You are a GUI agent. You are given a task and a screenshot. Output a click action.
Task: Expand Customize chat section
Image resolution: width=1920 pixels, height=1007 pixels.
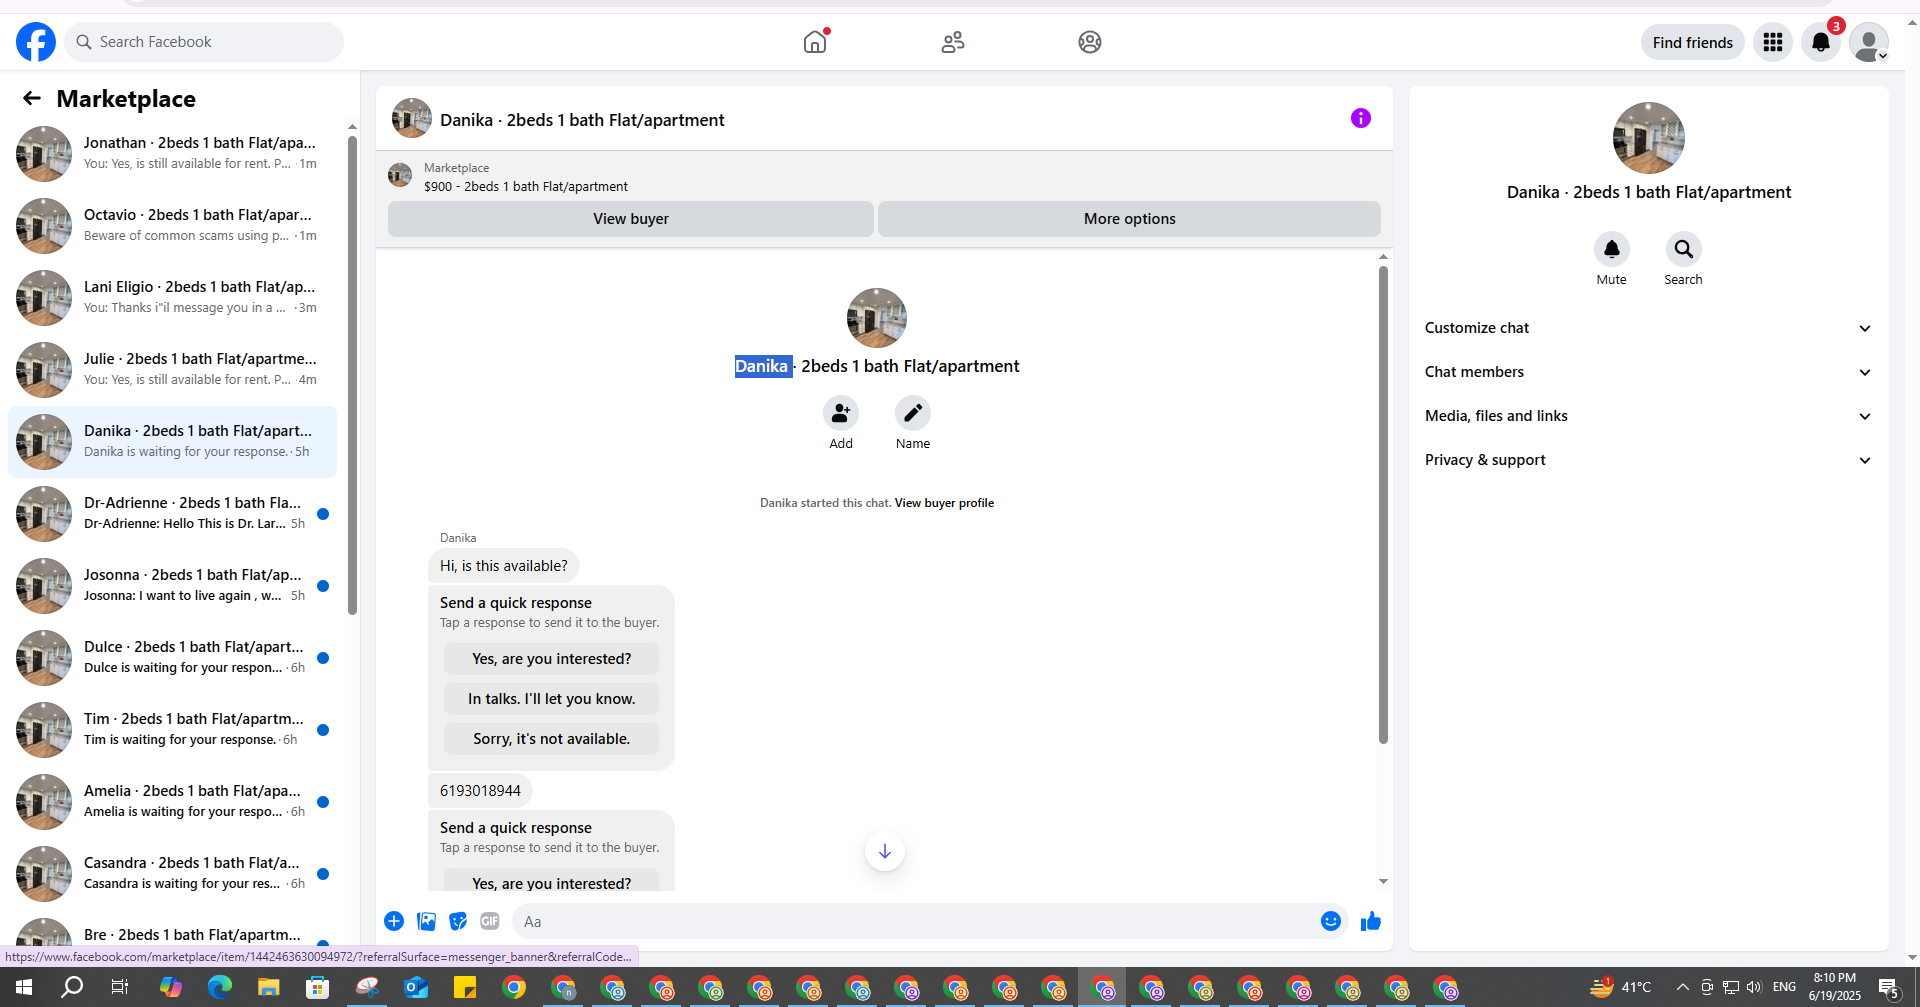1648,328
